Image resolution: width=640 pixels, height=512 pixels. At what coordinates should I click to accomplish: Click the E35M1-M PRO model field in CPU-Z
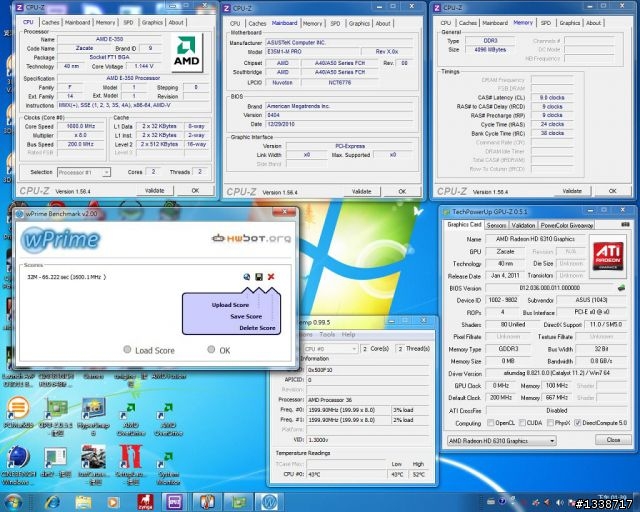pyautogui.click(x=313, y=52)
